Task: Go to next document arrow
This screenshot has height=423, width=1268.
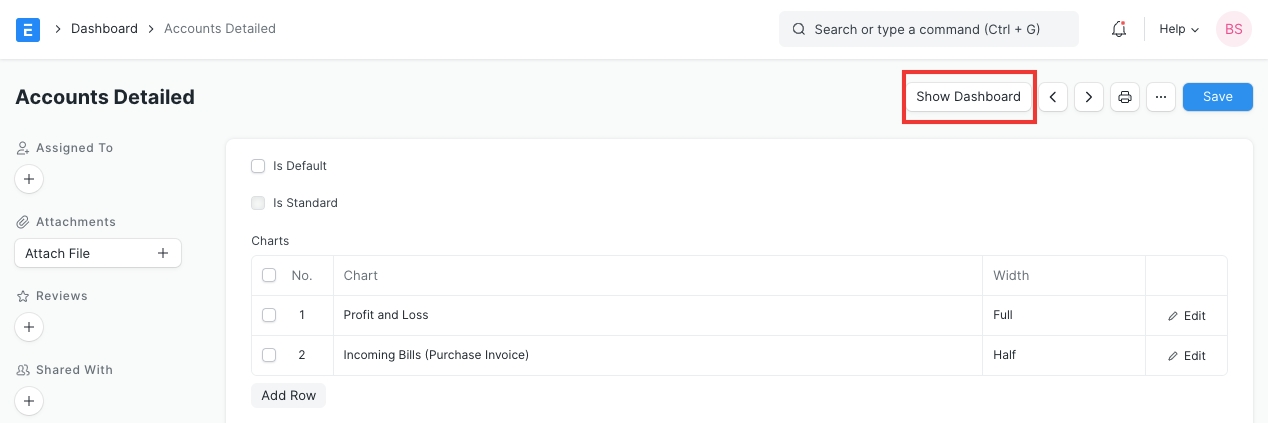Action: [1088, 97]
